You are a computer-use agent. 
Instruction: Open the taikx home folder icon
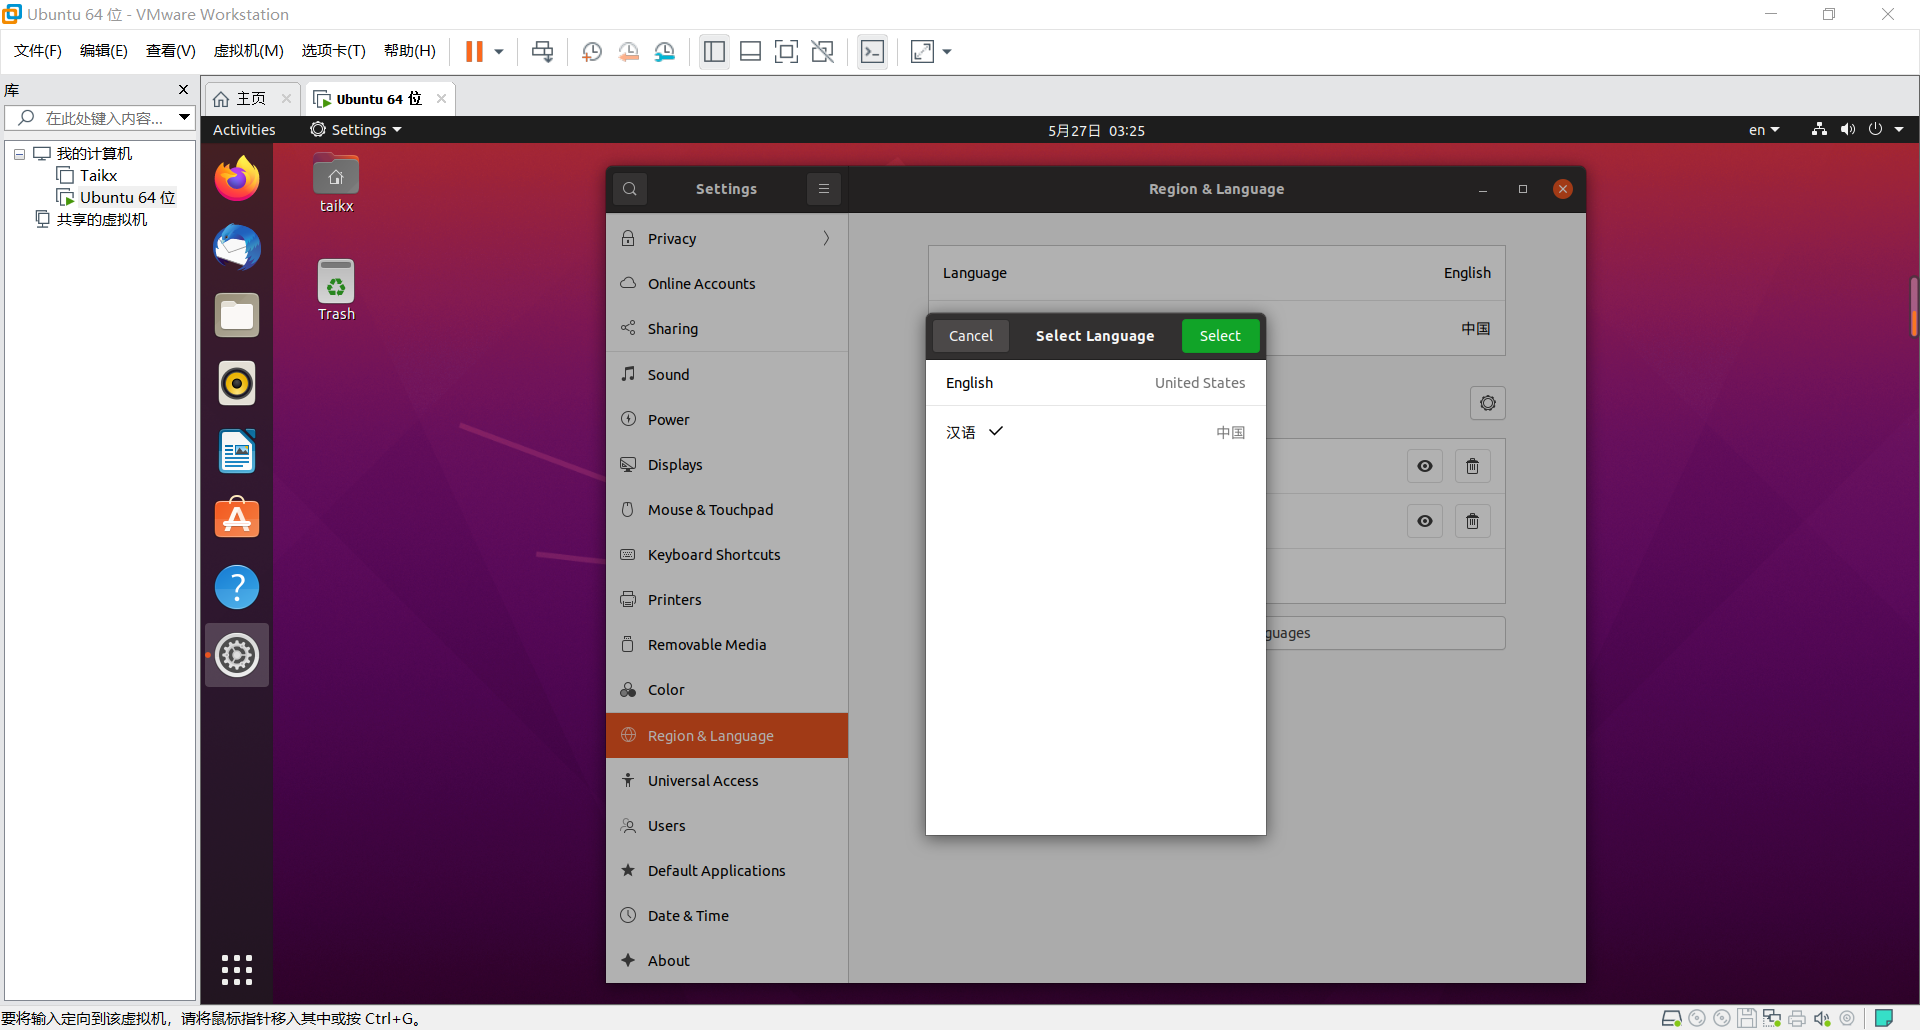pyautogui.click(x=336, y=184)
